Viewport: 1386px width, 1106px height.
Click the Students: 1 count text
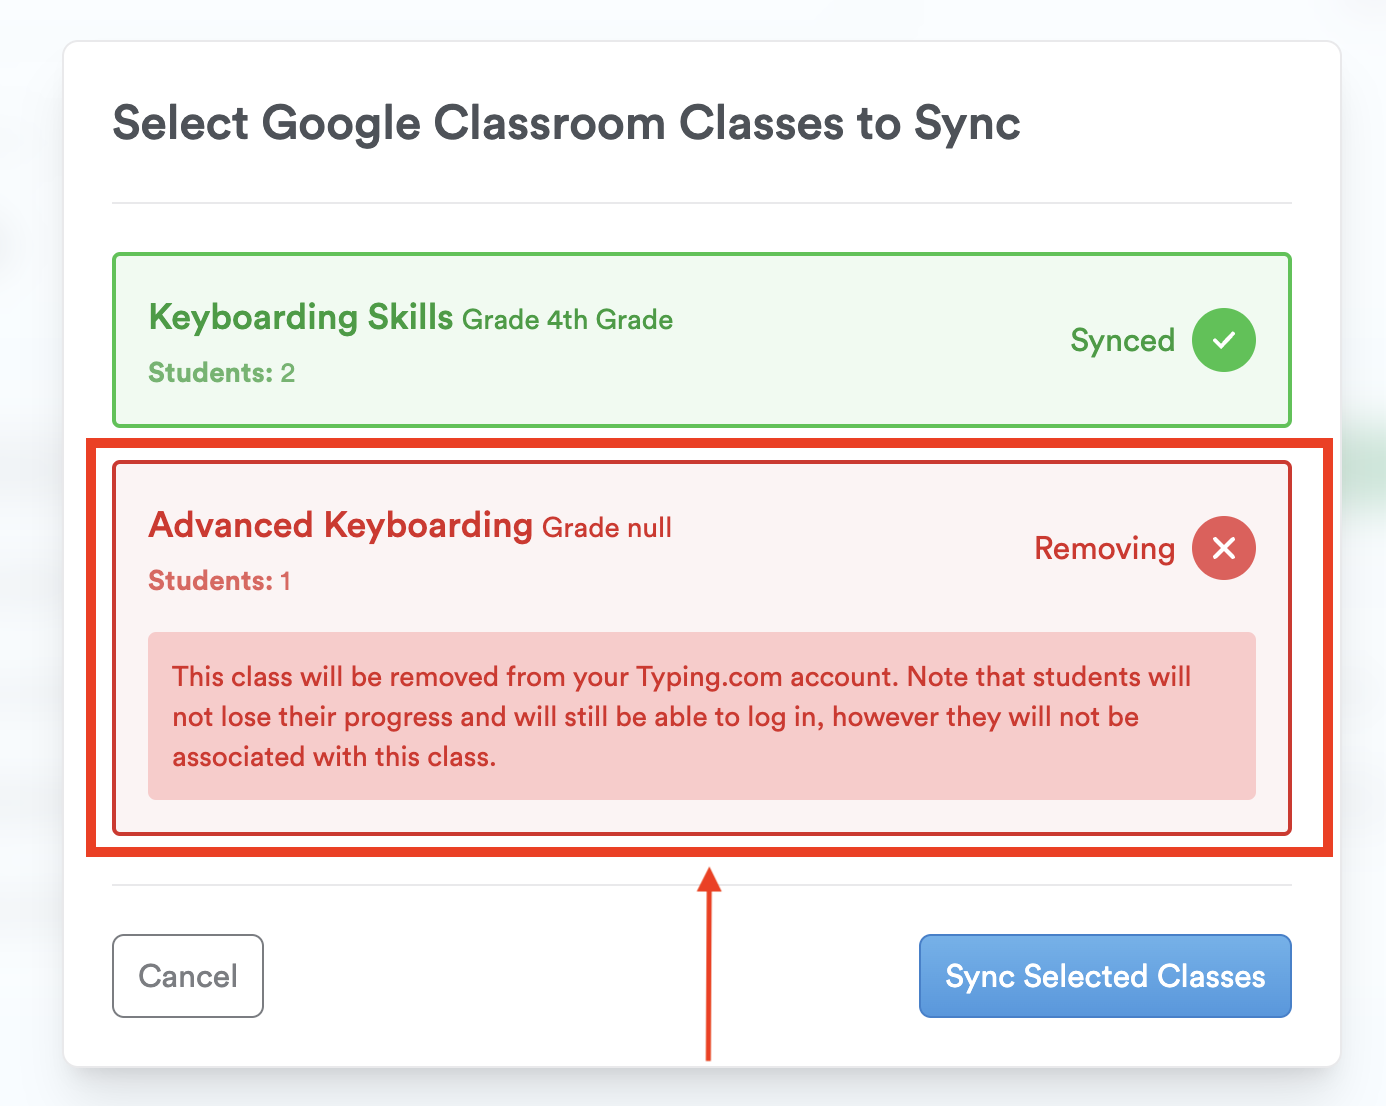point(220,581)
